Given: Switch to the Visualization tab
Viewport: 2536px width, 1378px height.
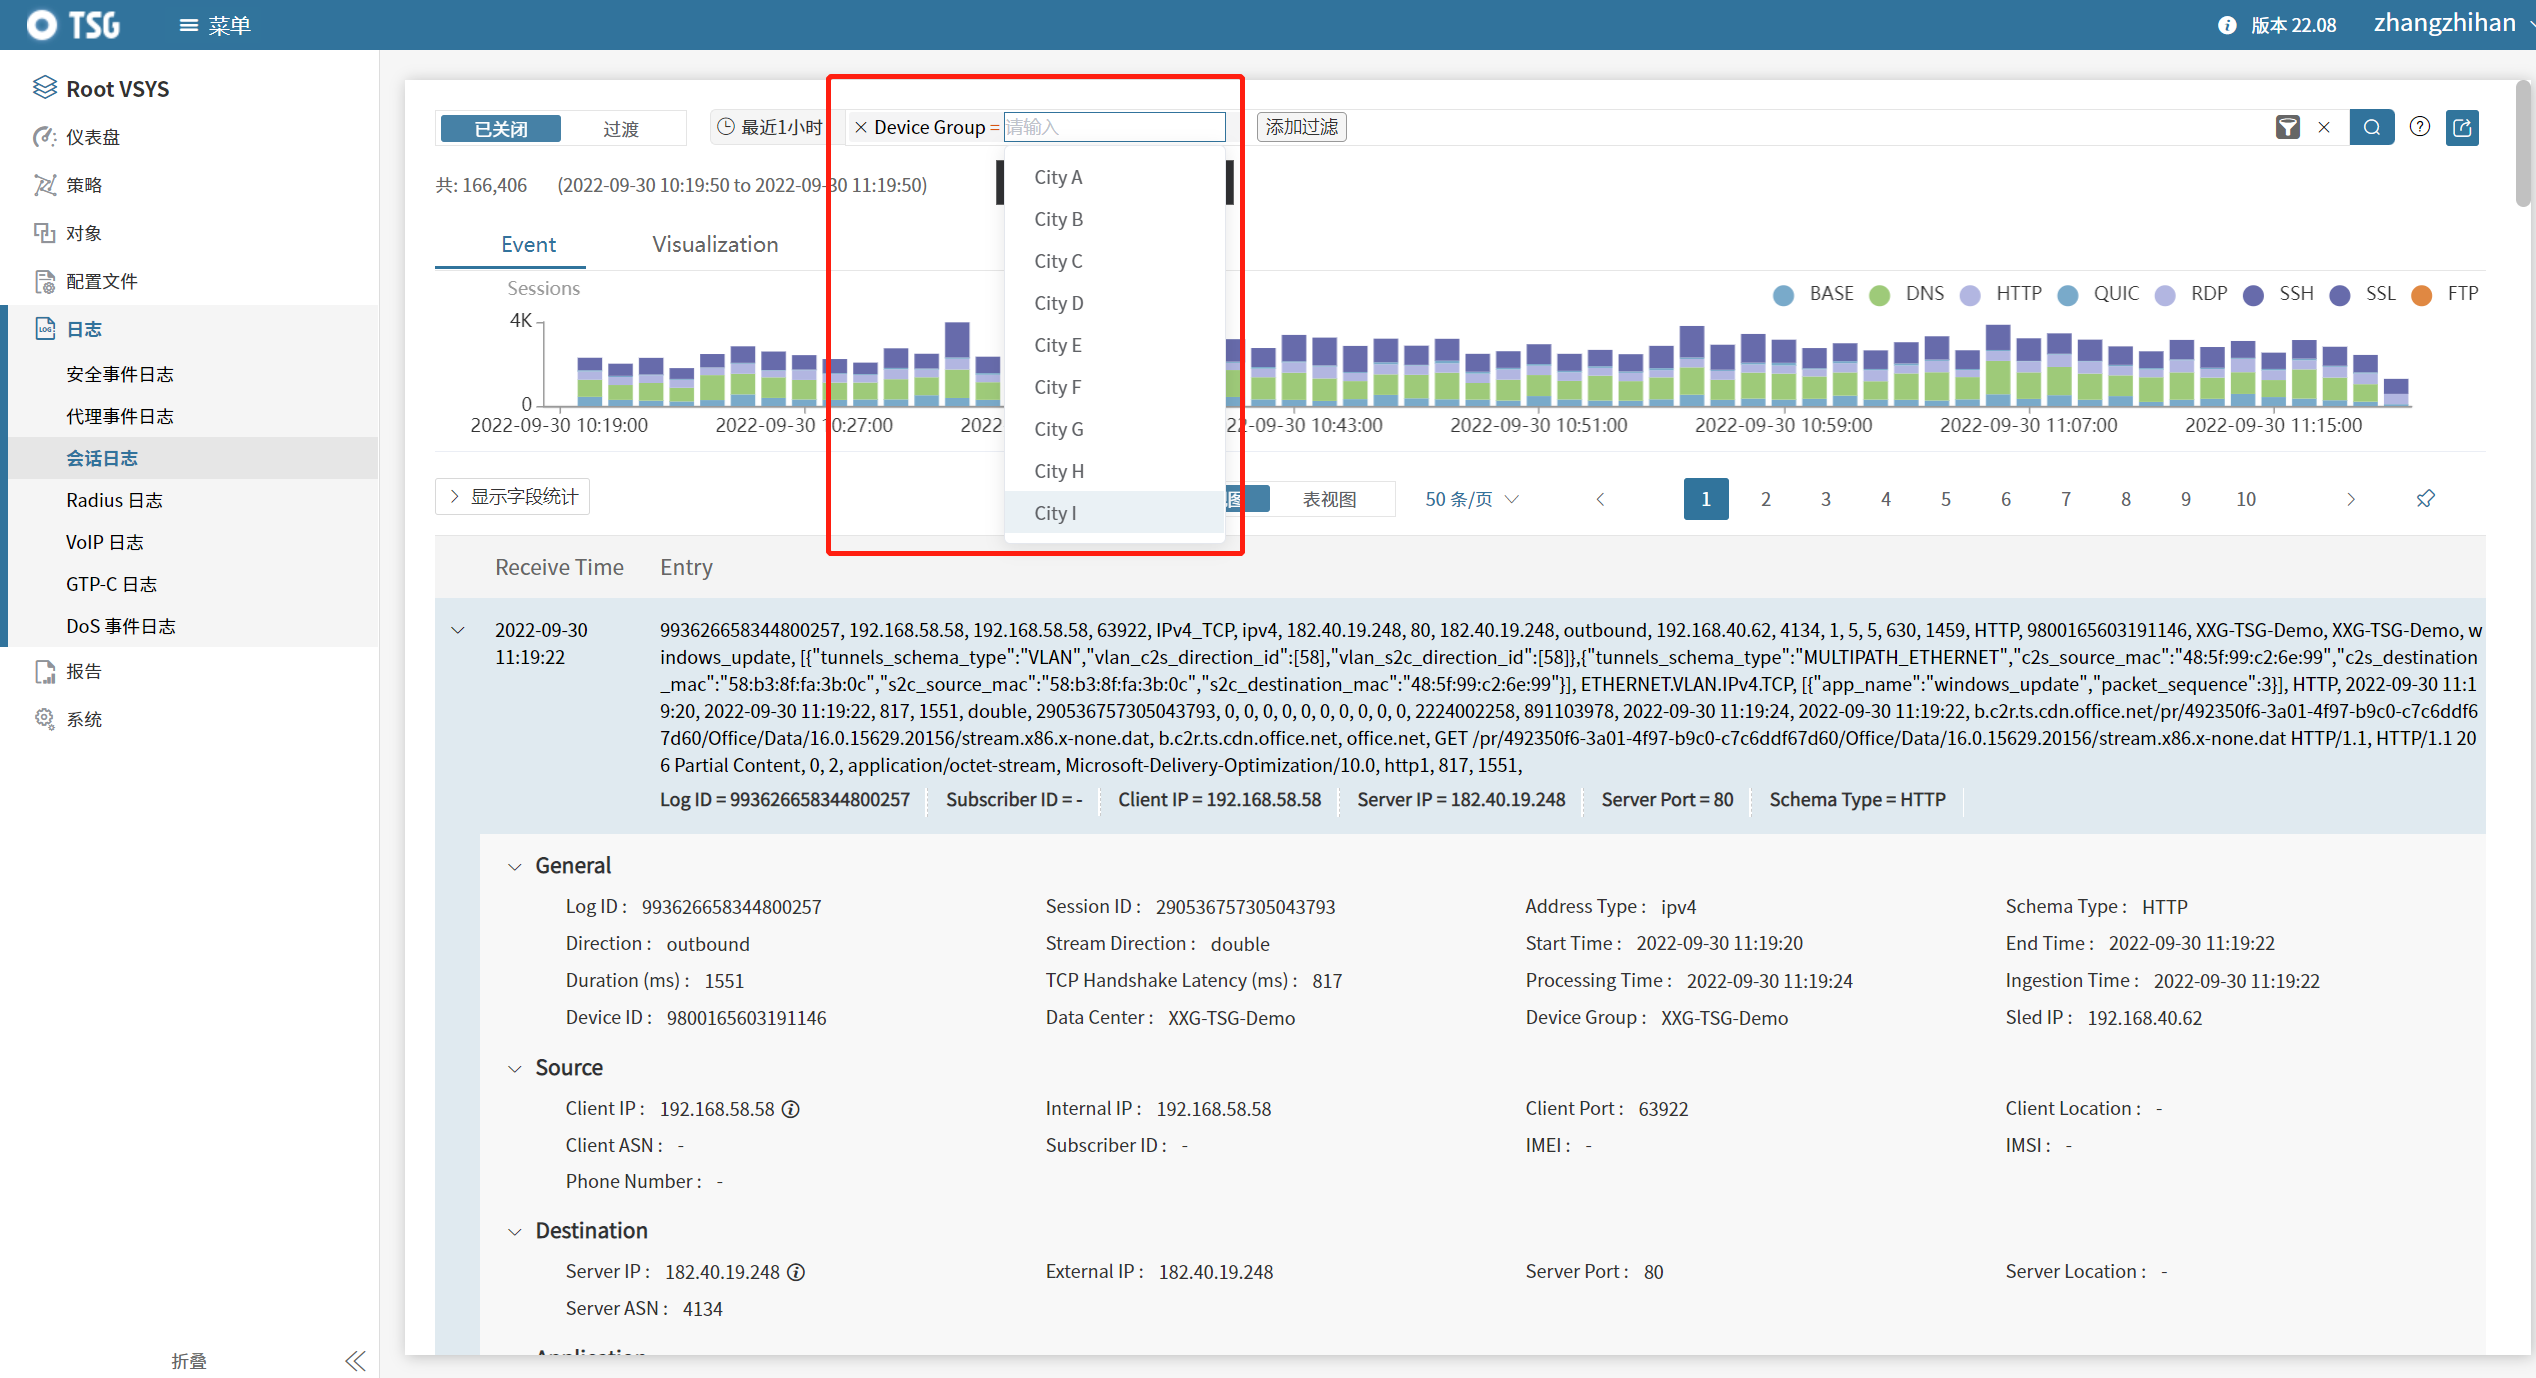Looking at the screenshot, I should 714,244.
